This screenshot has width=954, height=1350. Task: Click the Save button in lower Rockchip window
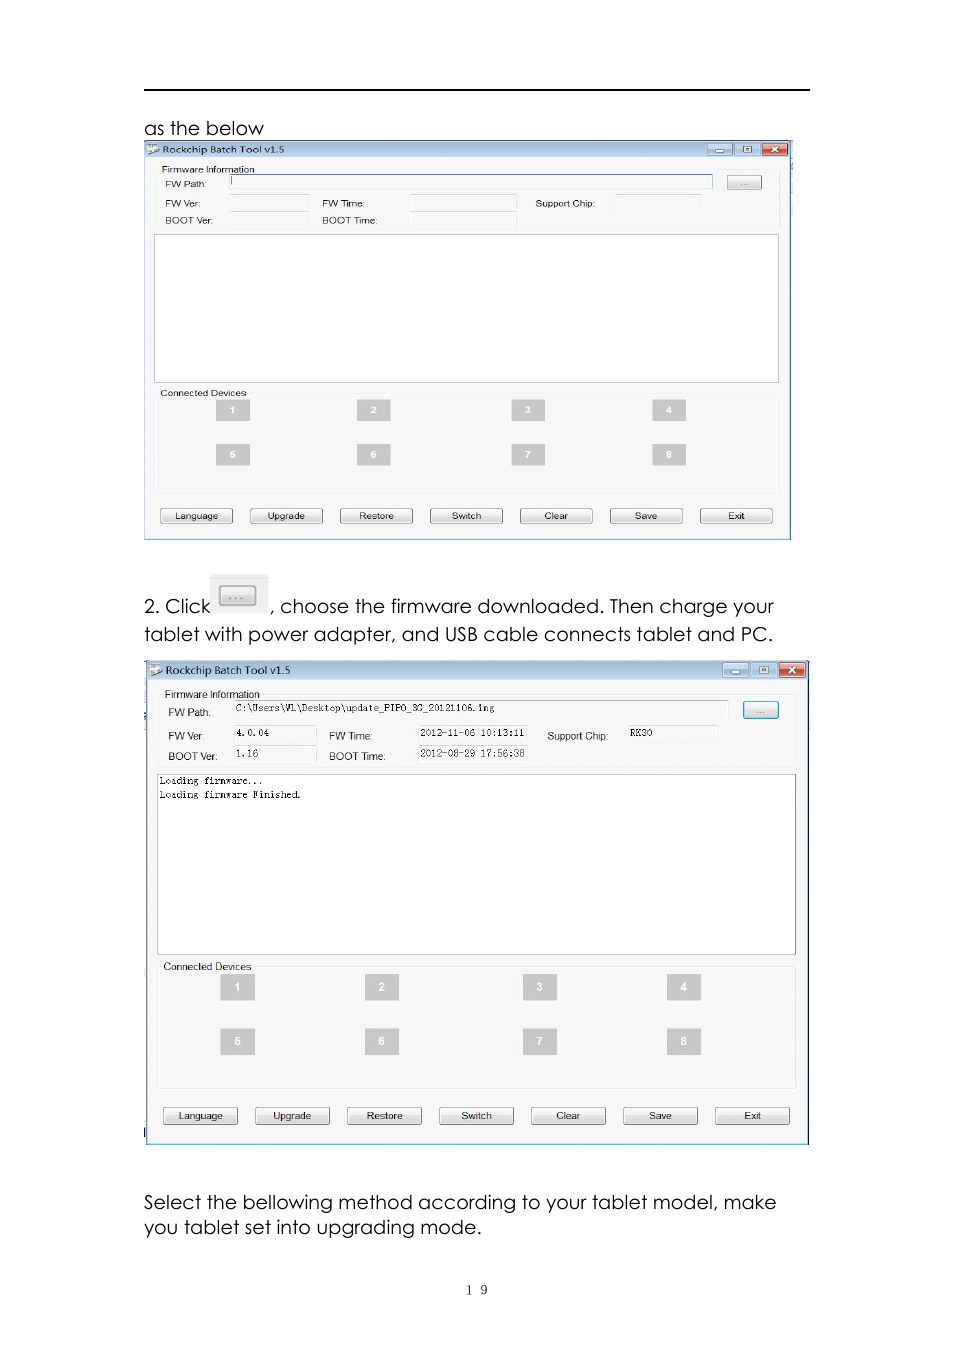[x=660, y=1116]
